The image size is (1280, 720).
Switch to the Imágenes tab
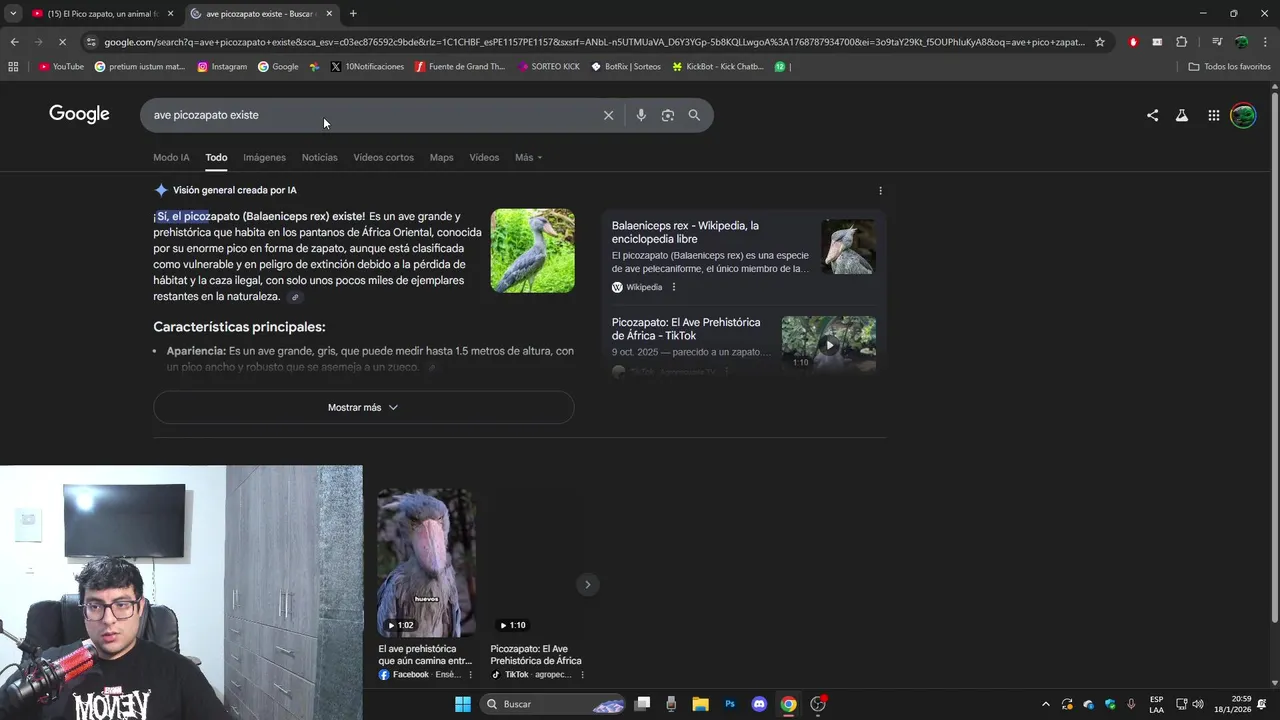[264, 157]
